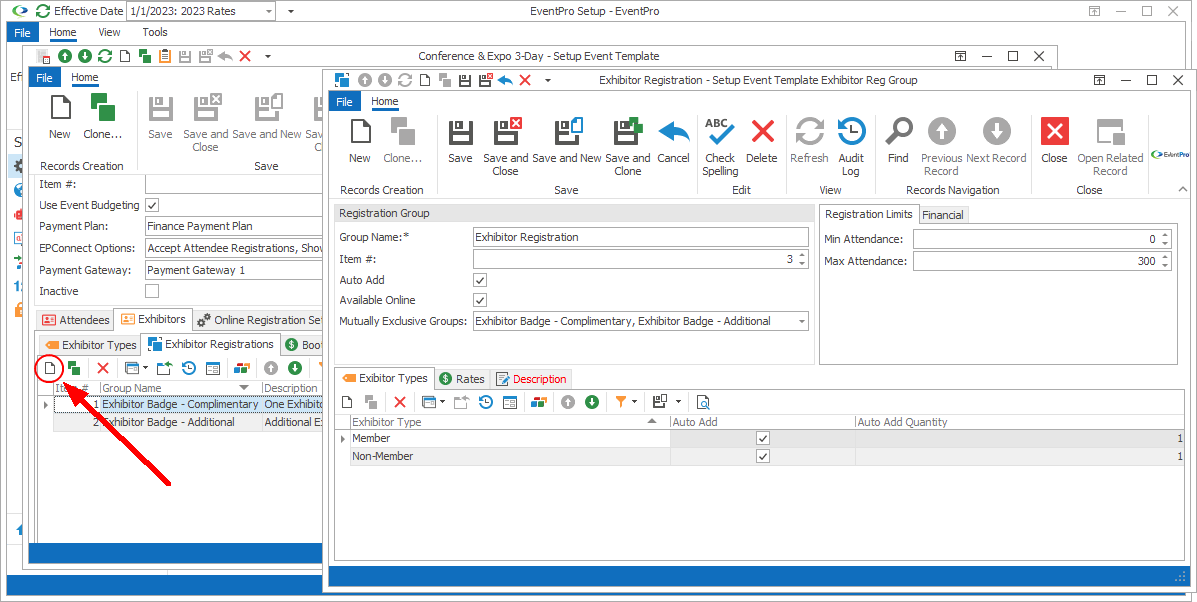Click New in Event Template window ribbon
Image resolution: width=1197 pixels, height=602 pixels.
click(x=60, y=117)
